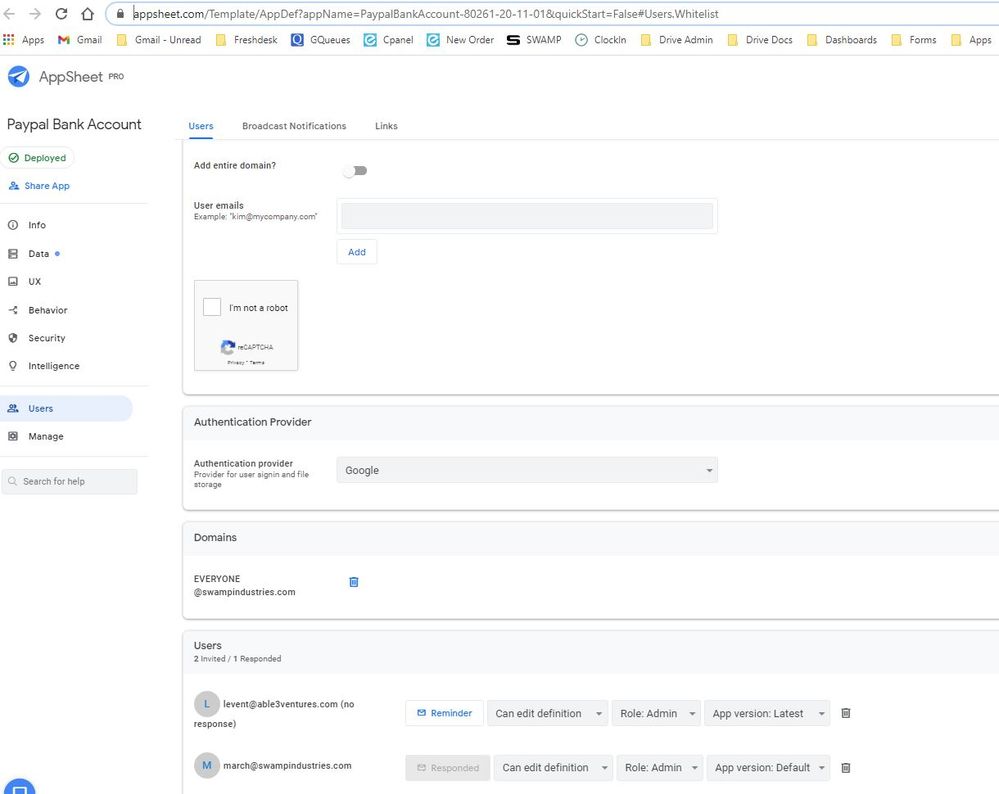Viewport: 999px width, 794px height.
Task: Click the Domains section heading
Action: (215, 537)
